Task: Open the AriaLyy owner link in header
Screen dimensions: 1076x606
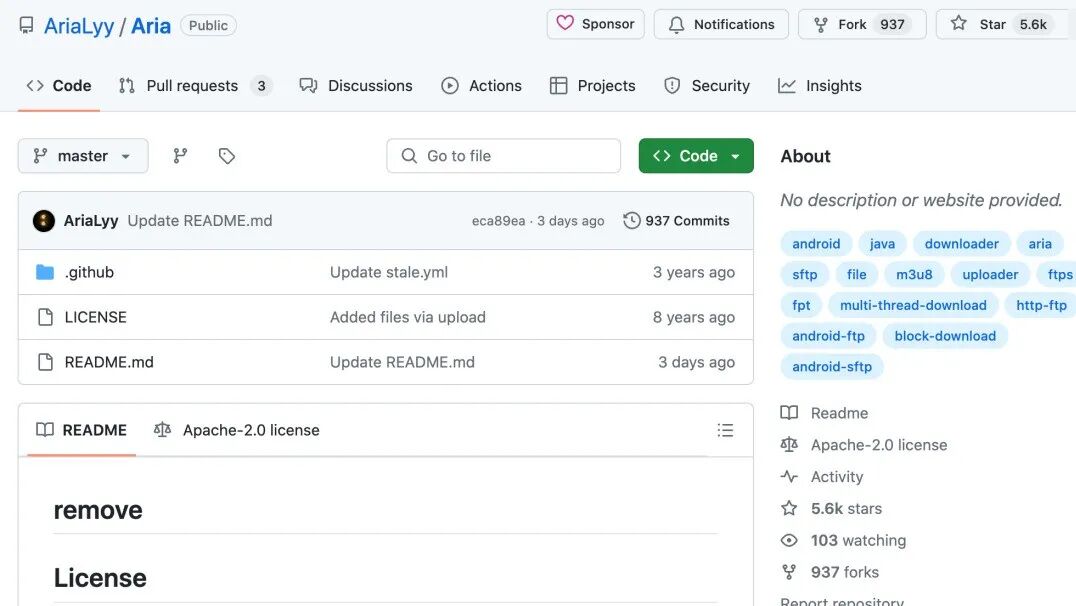Action: pyautogui.click(x=79, y=26)
